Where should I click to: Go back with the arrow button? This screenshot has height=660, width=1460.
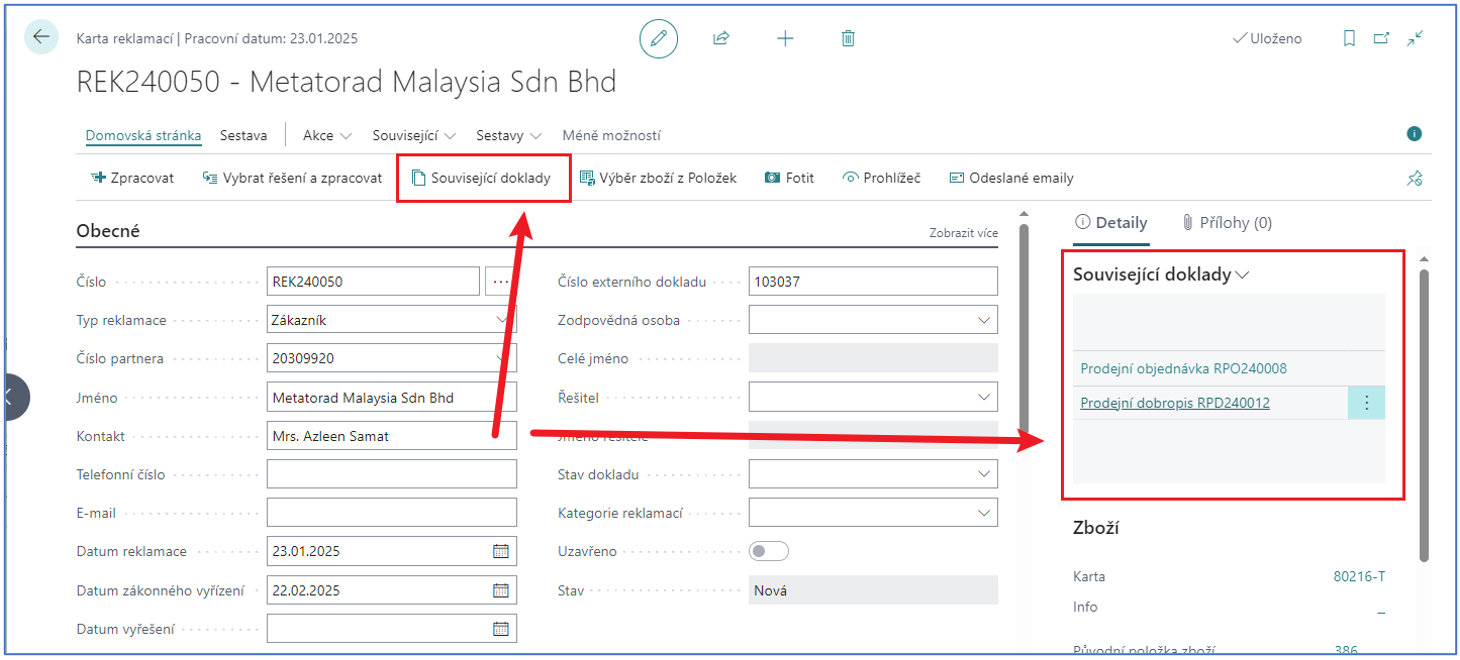click(41, 37)
